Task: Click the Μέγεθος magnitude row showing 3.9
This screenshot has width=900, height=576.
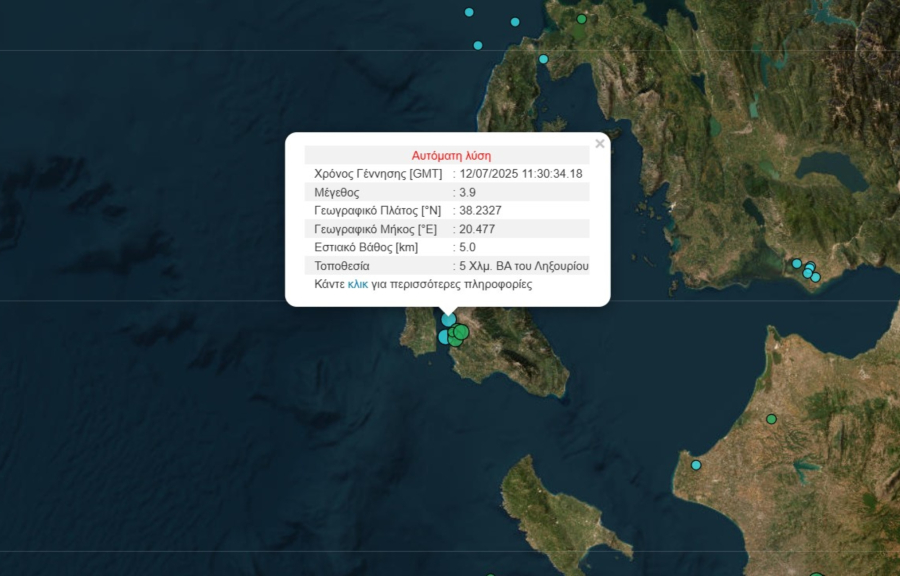Action: point(400,193)
